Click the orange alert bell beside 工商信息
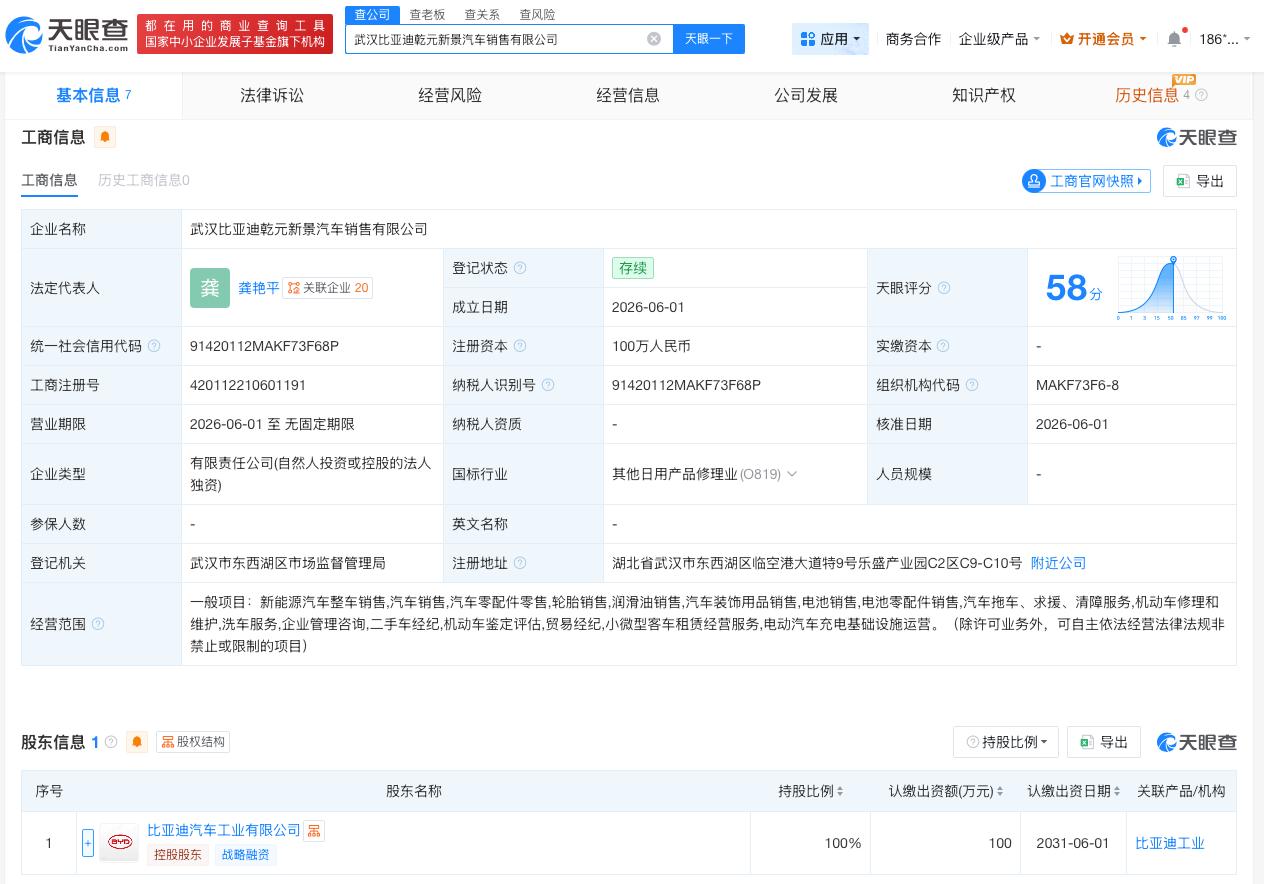The width and height of the screenshot is (1264, 884). 105,137
